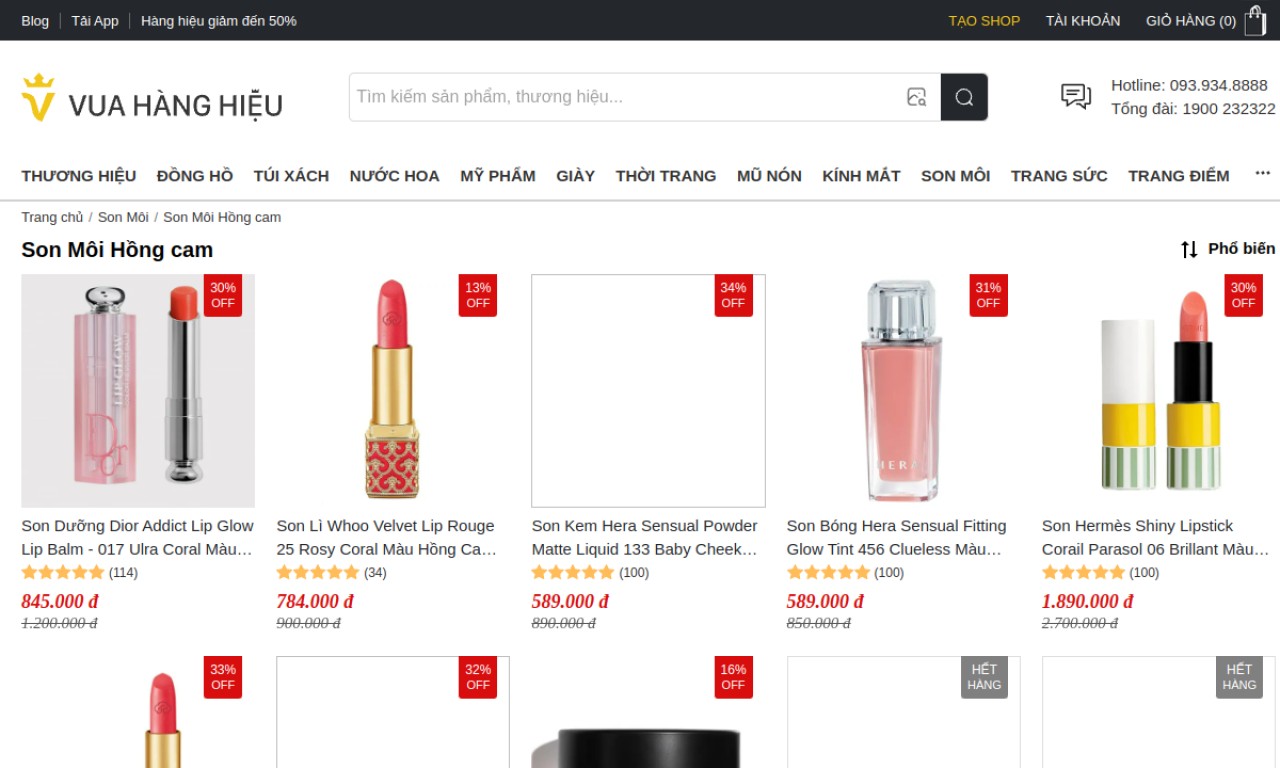Click star rating of Hermès Shiny Lipstick

[x=1083, y=573]
